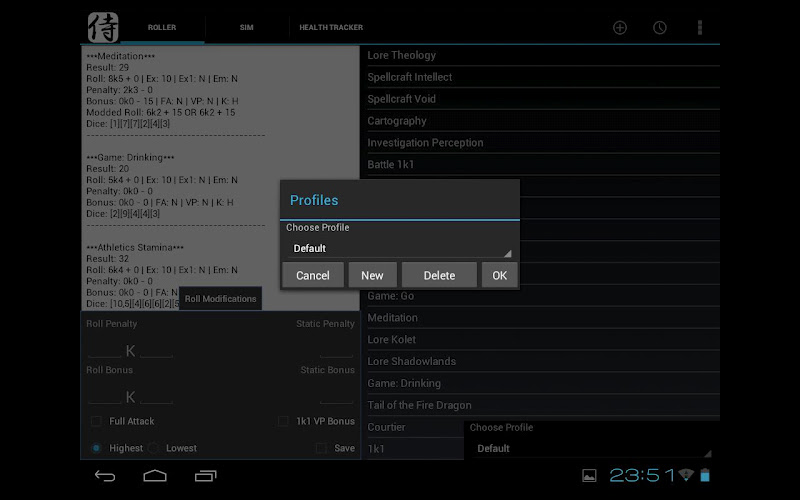Click New in the Profiles dialog
The height and width of the screenshot is (500, 800).
(x=372, y=276)
